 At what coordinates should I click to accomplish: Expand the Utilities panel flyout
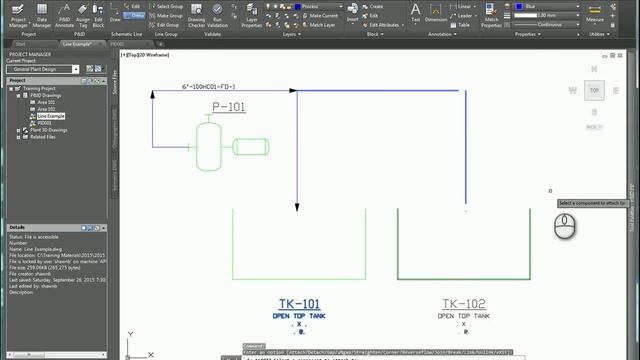[x=599, y=34]
